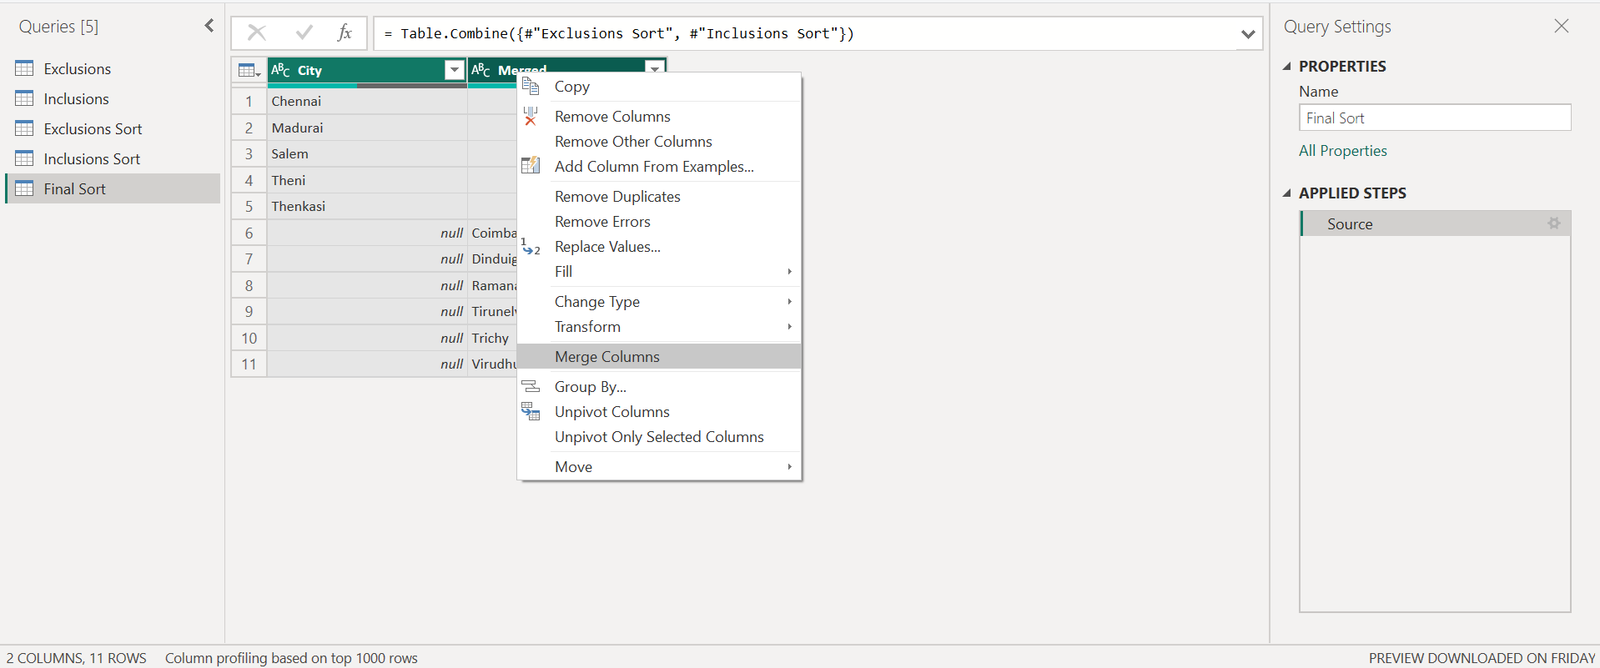Click the Inclusions query table icon

pos(25,98)
